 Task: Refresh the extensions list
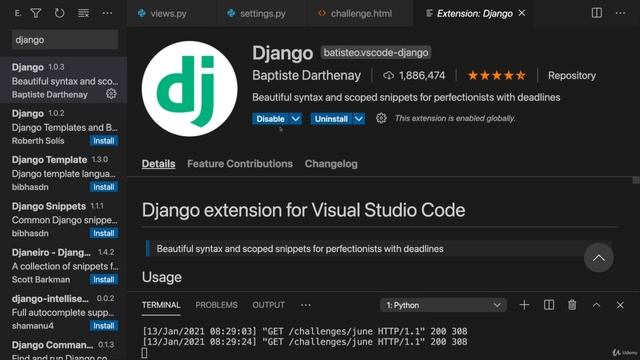pos(60,13)
